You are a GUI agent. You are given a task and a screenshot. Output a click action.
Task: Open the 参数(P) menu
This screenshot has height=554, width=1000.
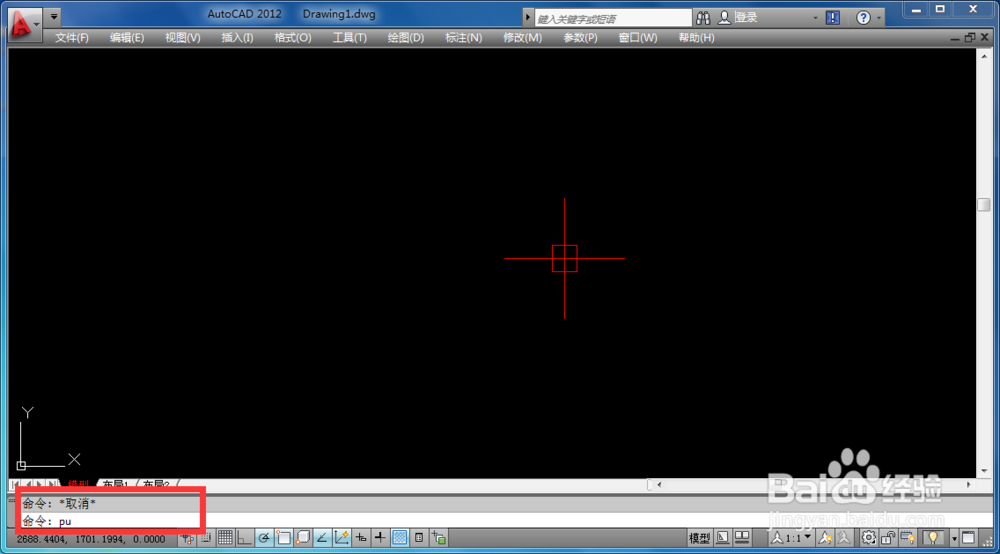pos(580,38)
